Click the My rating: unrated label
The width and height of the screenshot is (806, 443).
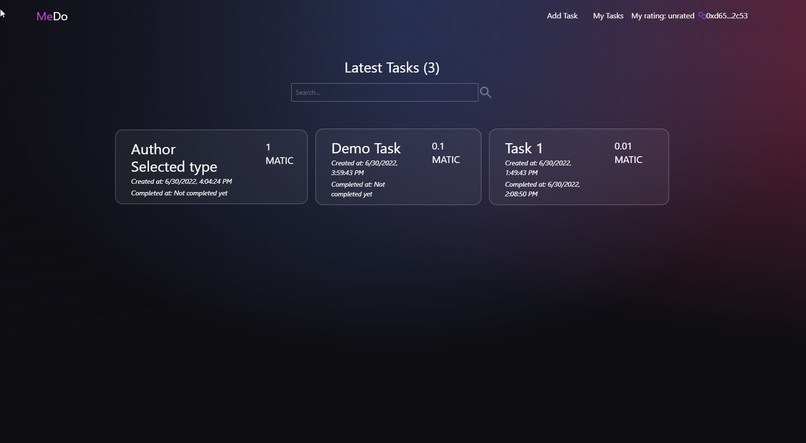click(x=663, y=16)
